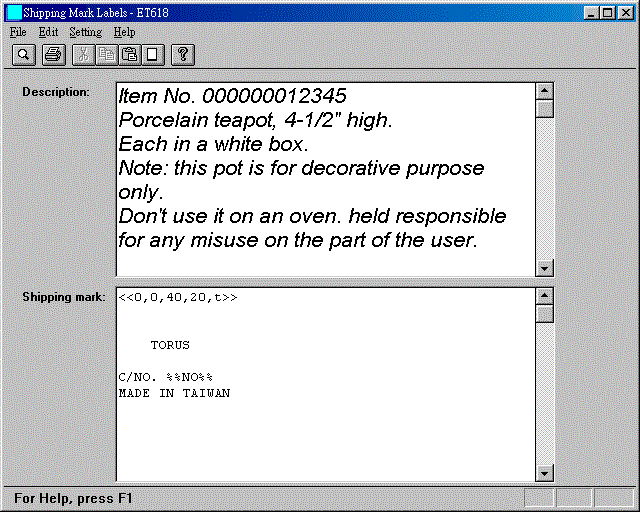
Task: Click the Description scrollbar down arrow
Action: tap(544, 268)
